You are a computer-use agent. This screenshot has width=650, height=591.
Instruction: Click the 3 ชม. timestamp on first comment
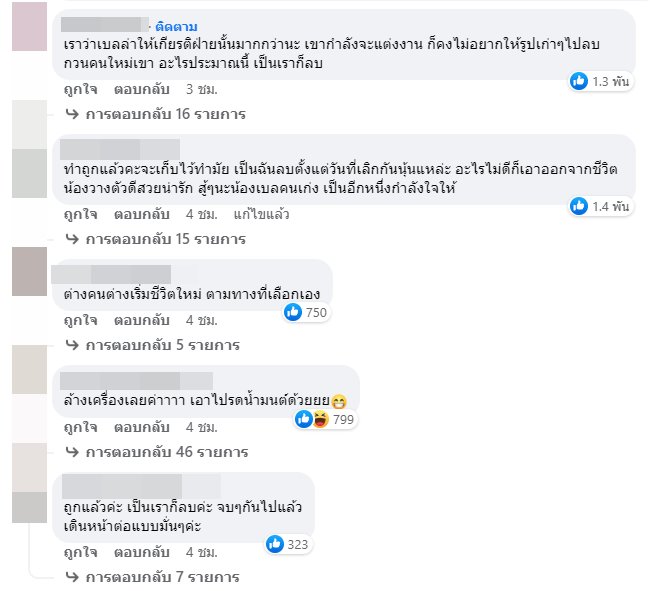coord(200,88)
